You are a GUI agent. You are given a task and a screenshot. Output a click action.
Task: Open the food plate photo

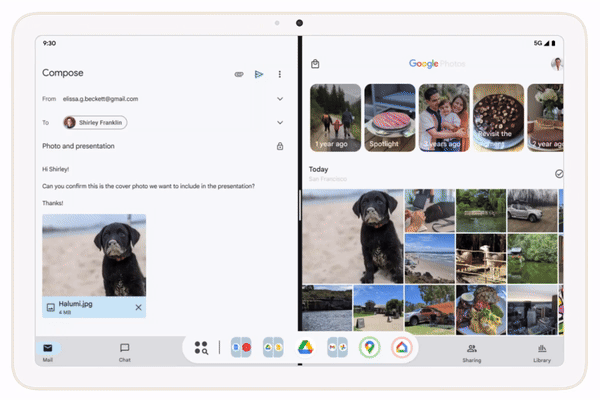click(x=481, y=310)
